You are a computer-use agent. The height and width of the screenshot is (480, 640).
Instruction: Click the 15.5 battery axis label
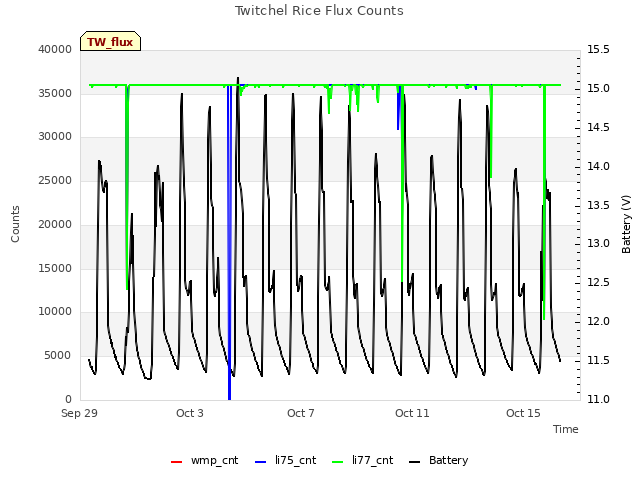[598, 49]
